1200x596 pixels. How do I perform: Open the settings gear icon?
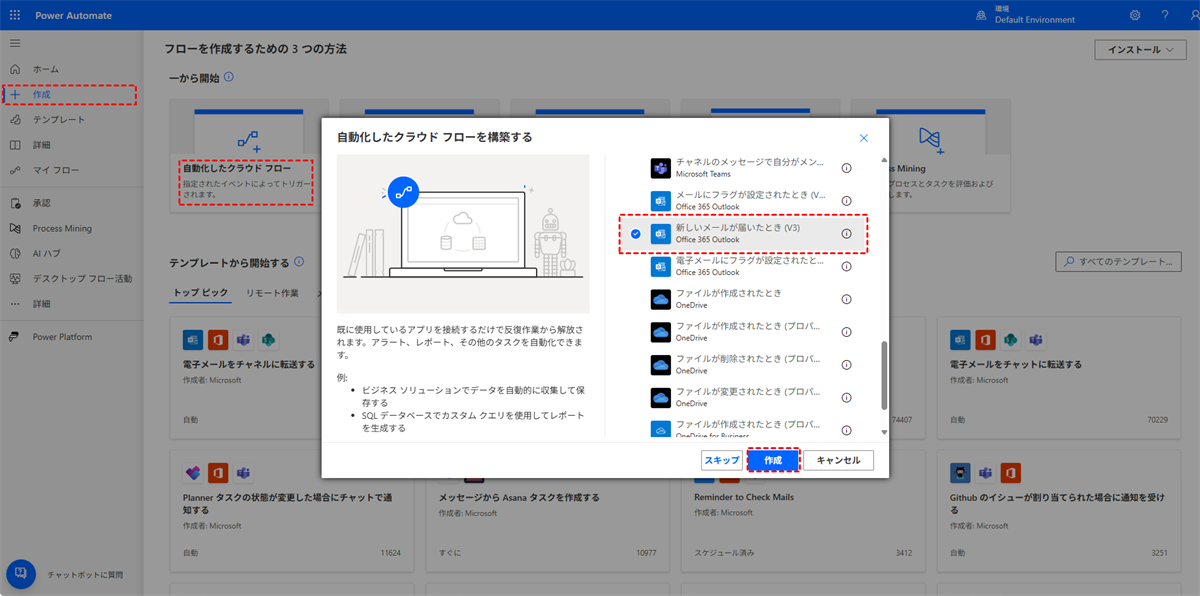pos(1135,16)
